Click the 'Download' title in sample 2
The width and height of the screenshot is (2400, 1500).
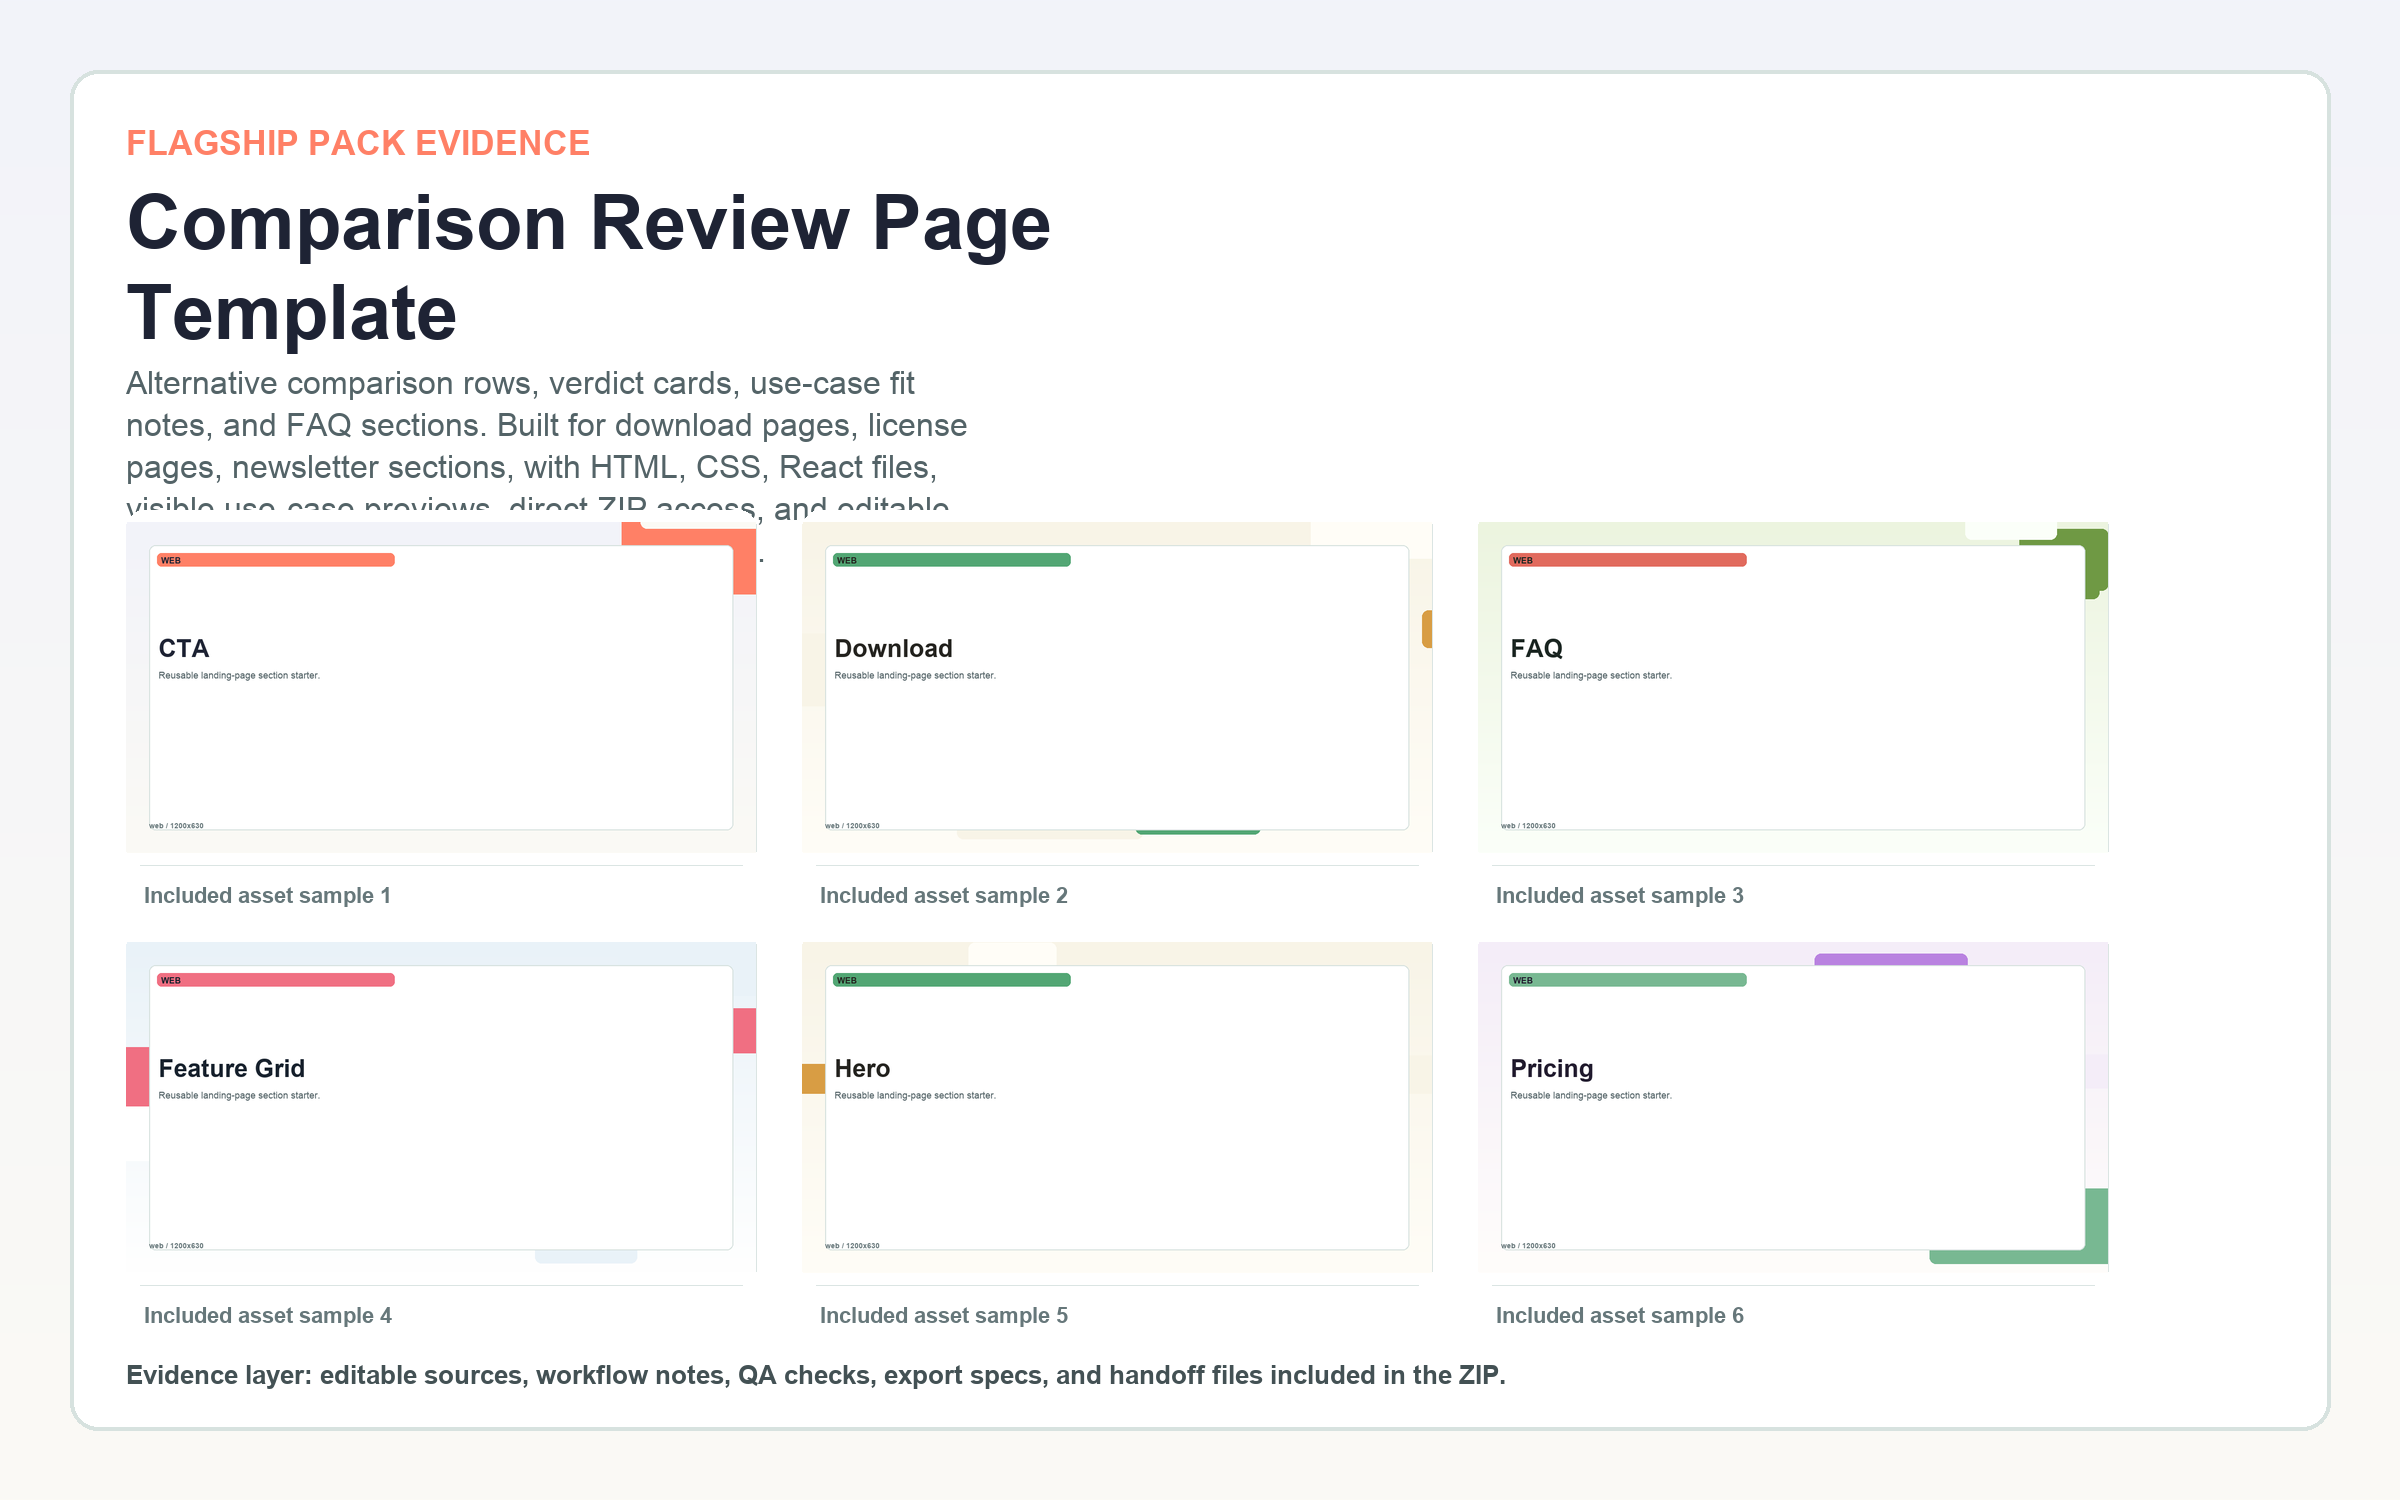coord(894,649)
